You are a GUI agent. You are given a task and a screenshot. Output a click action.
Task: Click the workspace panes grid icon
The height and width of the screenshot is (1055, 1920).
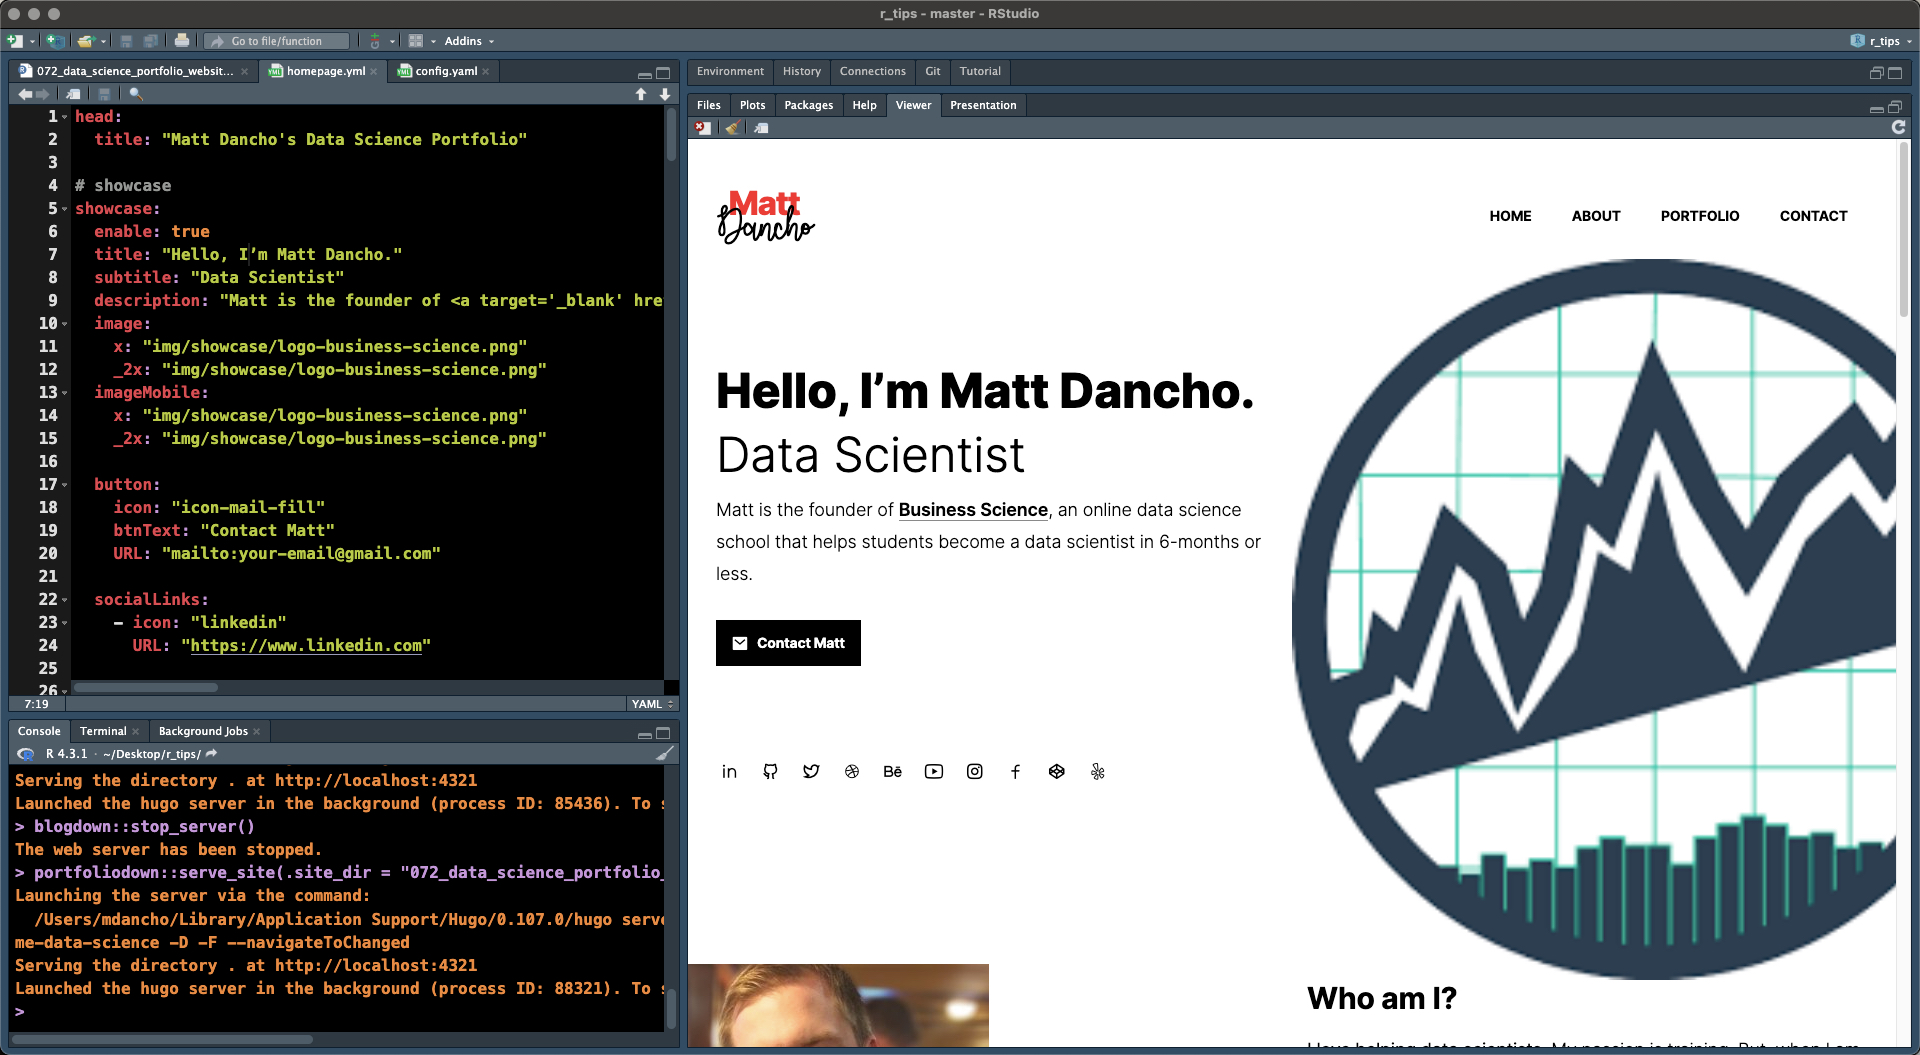click(x=416, y=41)
